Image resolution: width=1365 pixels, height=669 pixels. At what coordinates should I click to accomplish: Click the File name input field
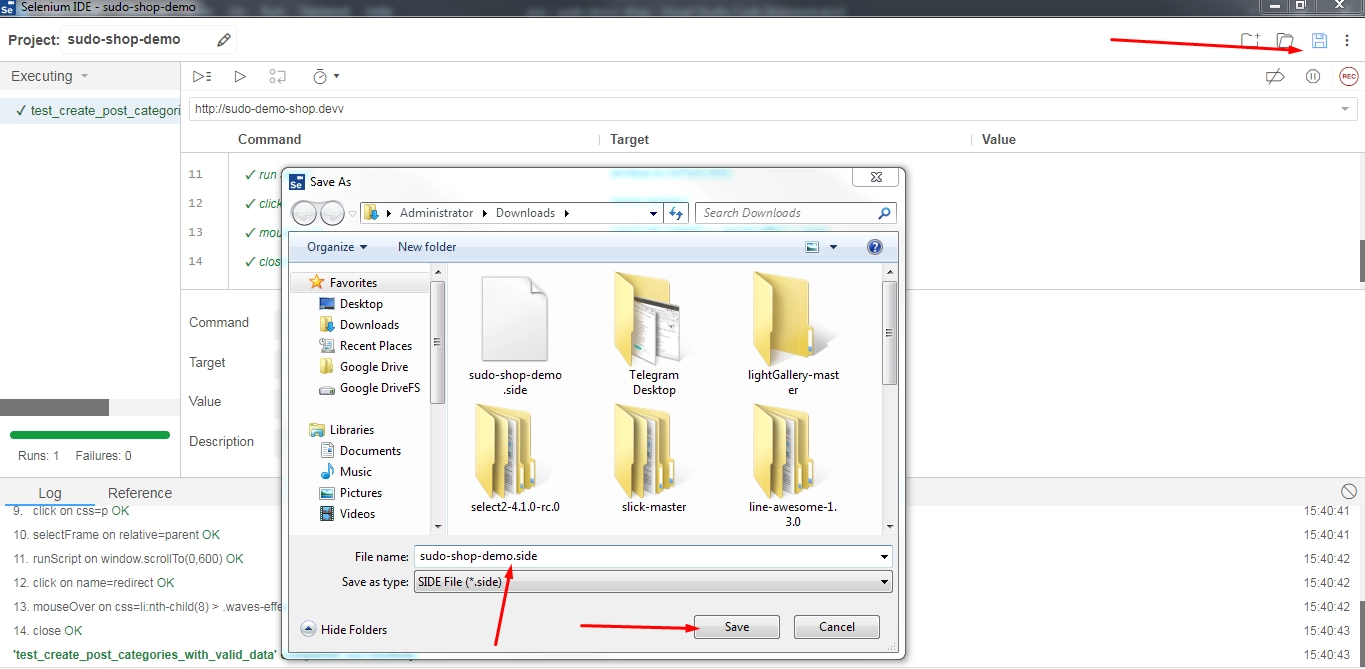[645, 556]
